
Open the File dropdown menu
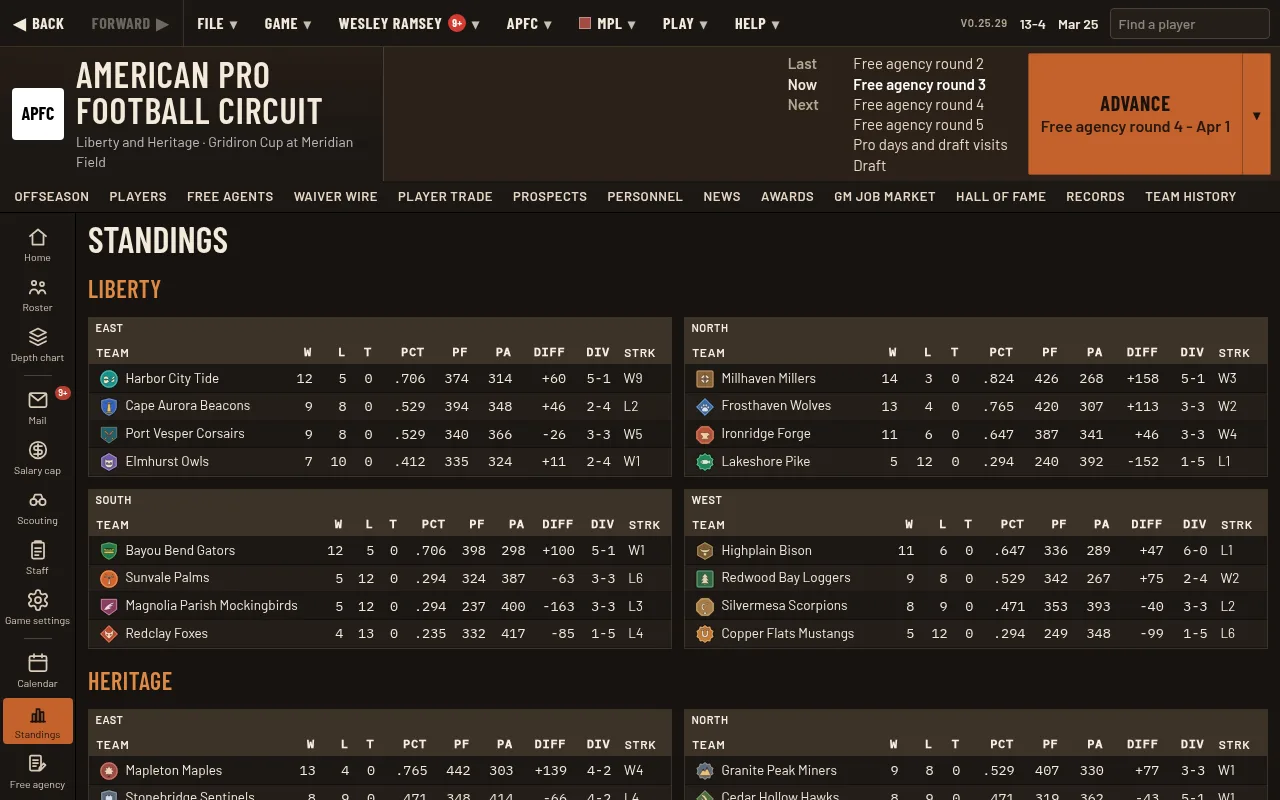pos(217,24)
